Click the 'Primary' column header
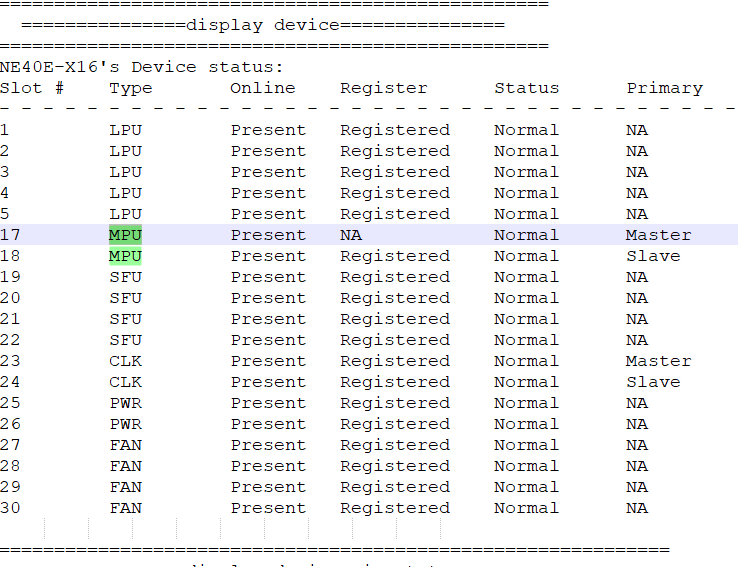Image resolution: width=738 pixels, height=567 pixels. (664, 88)
